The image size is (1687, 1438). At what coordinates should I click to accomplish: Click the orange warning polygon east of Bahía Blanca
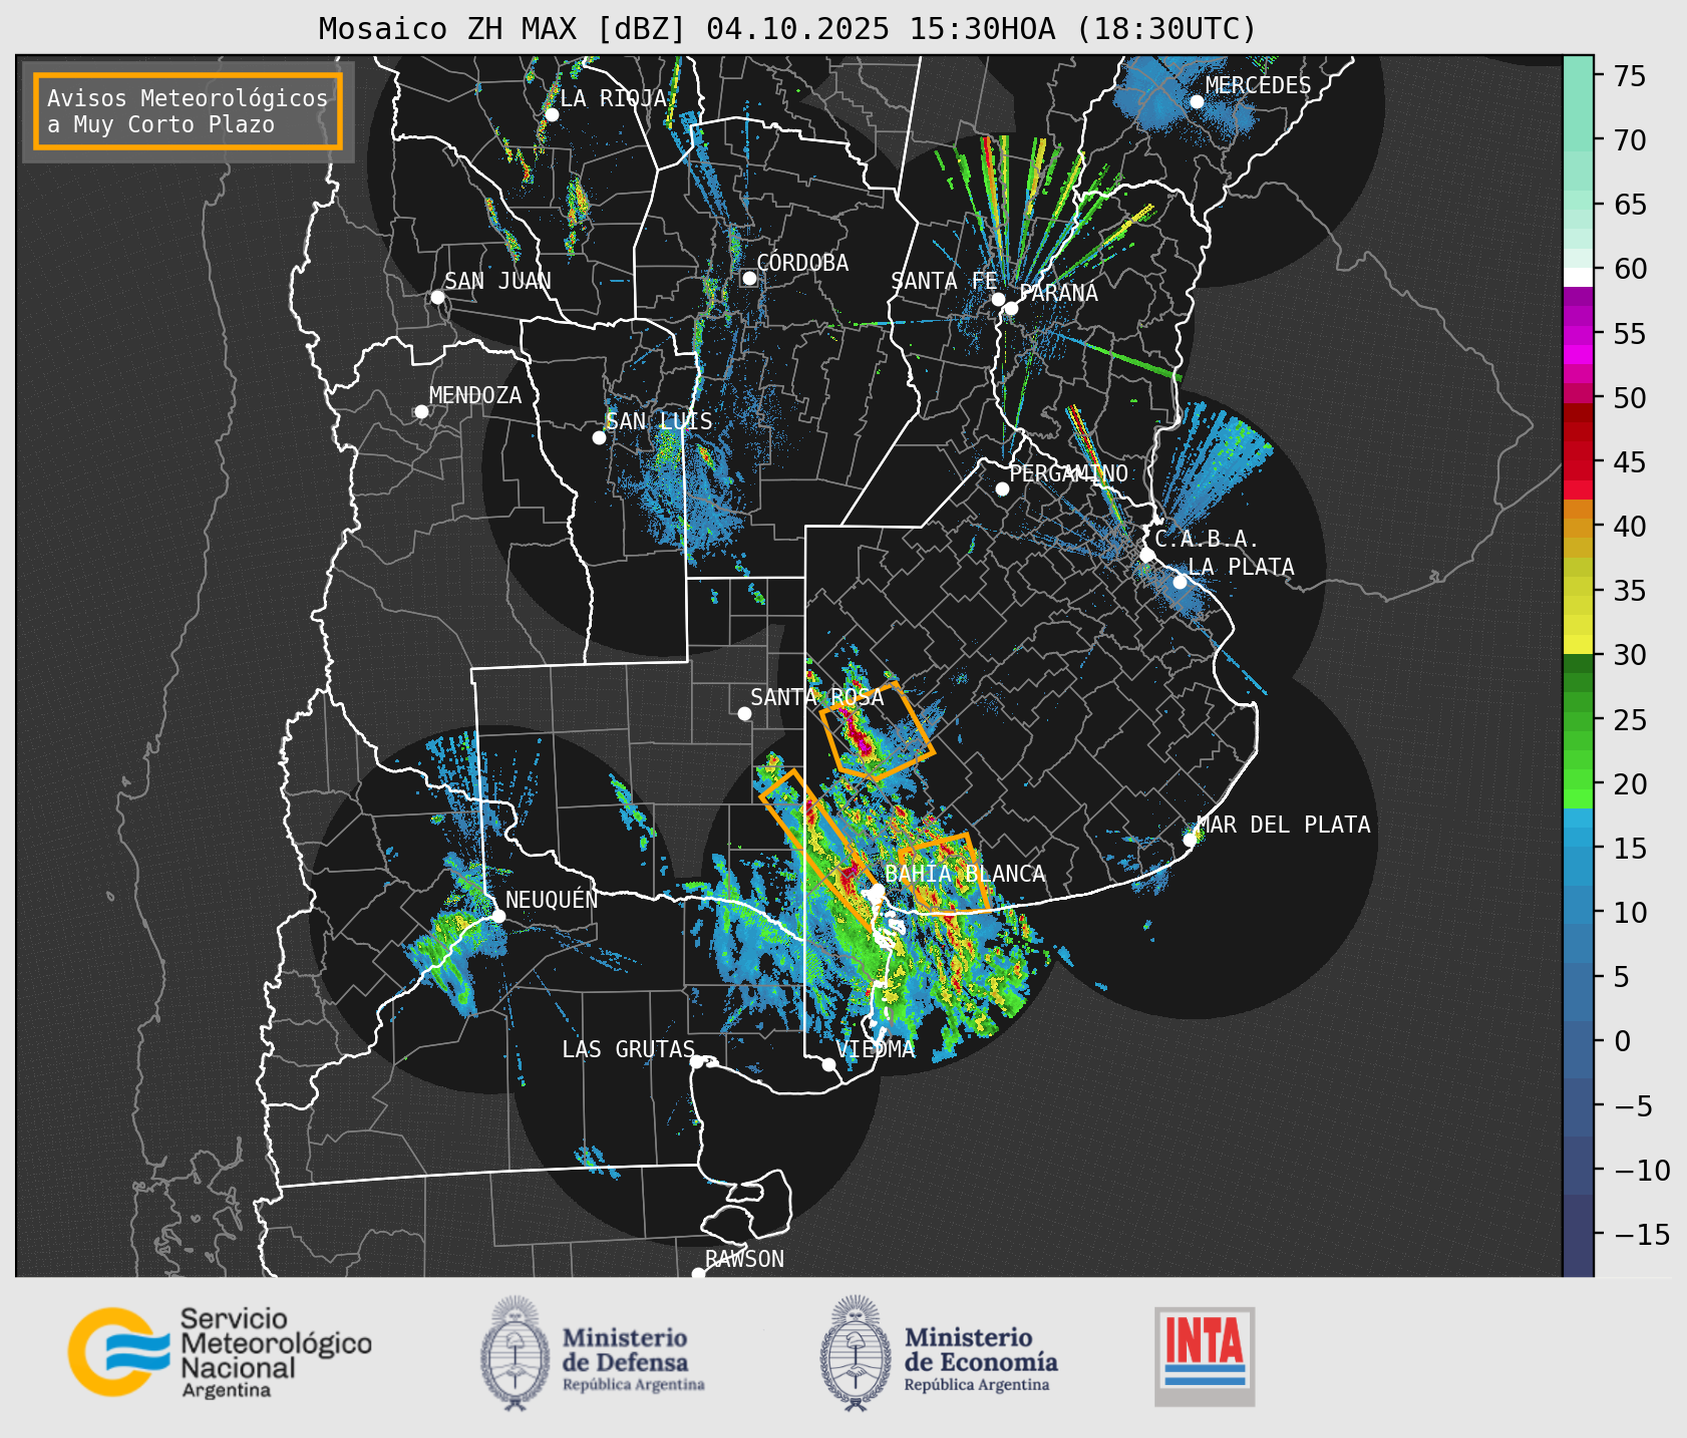(x=944, y=872)
